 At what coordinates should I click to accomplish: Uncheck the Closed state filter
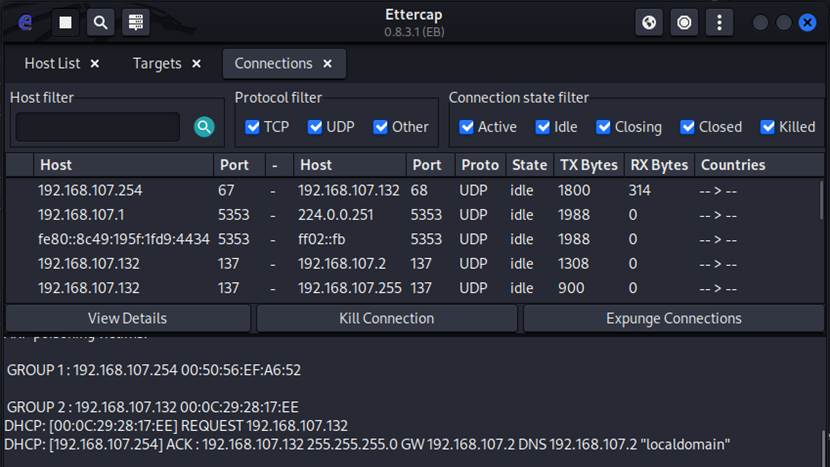click(687, 127)
